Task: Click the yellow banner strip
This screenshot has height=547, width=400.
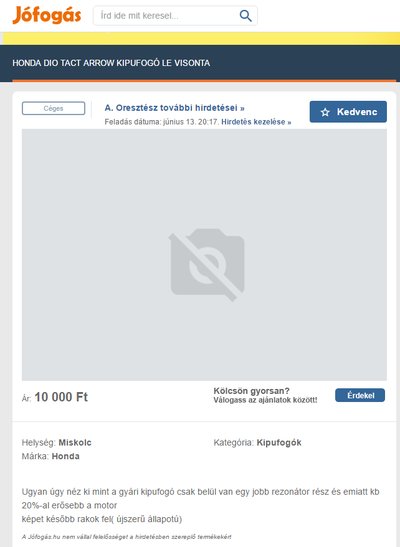Action: click(x=200, y=38)
